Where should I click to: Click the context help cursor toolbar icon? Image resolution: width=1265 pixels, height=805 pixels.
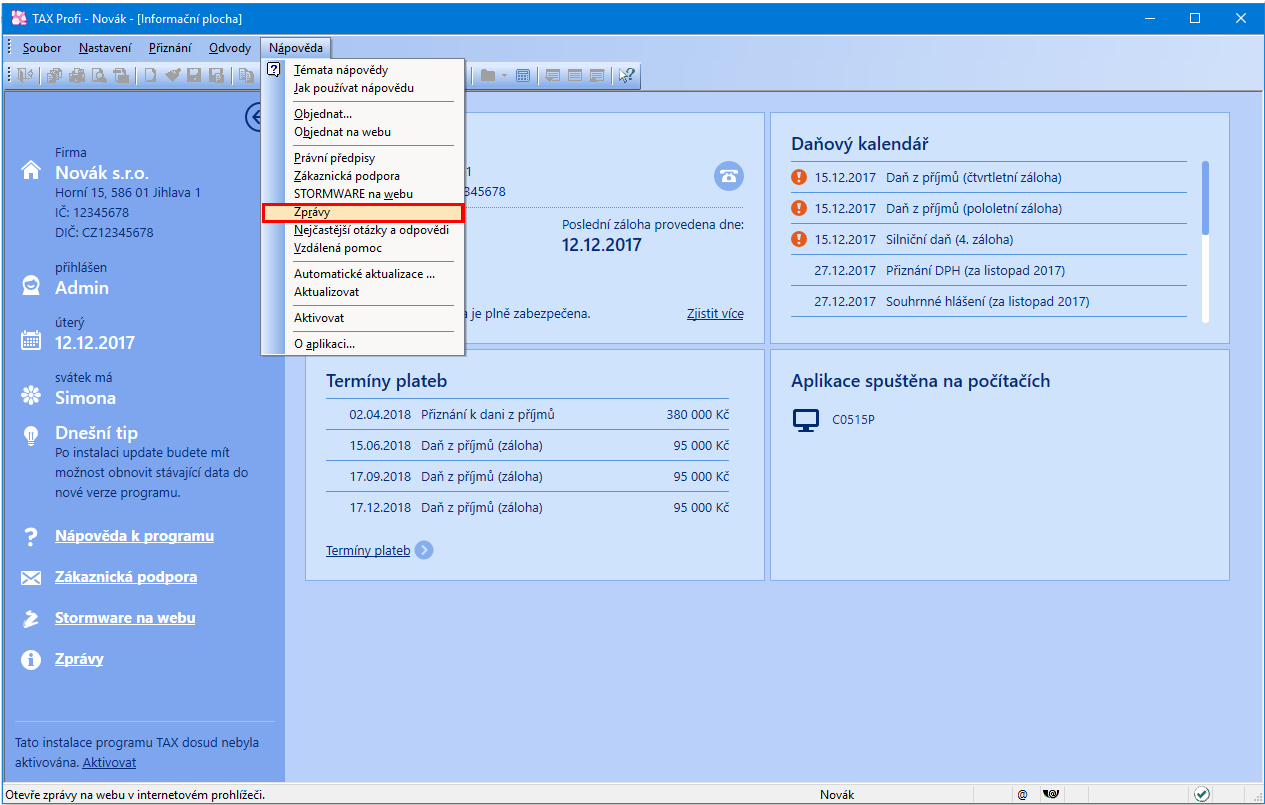[626, 75]
